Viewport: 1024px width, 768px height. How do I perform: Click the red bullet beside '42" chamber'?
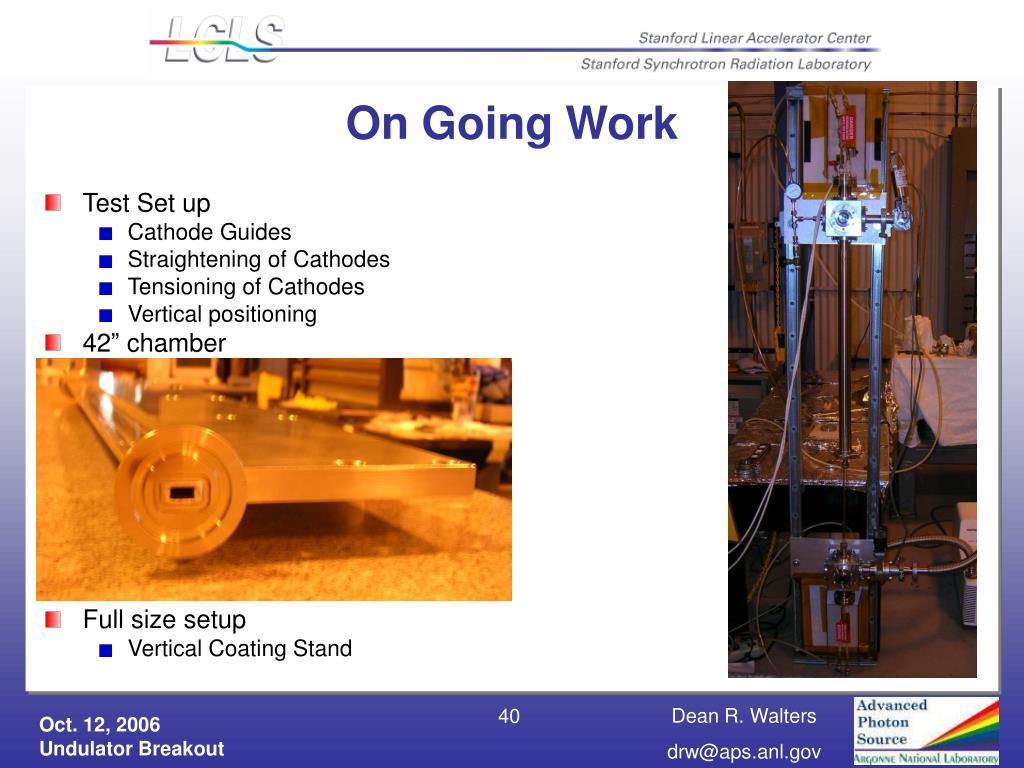[53, 342]
